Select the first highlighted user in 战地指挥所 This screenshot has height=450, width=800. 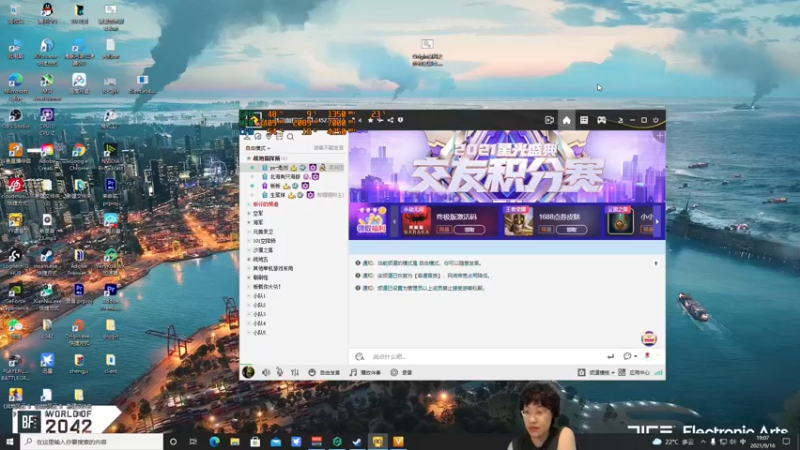pyautogui.click(x=294, y=167)
